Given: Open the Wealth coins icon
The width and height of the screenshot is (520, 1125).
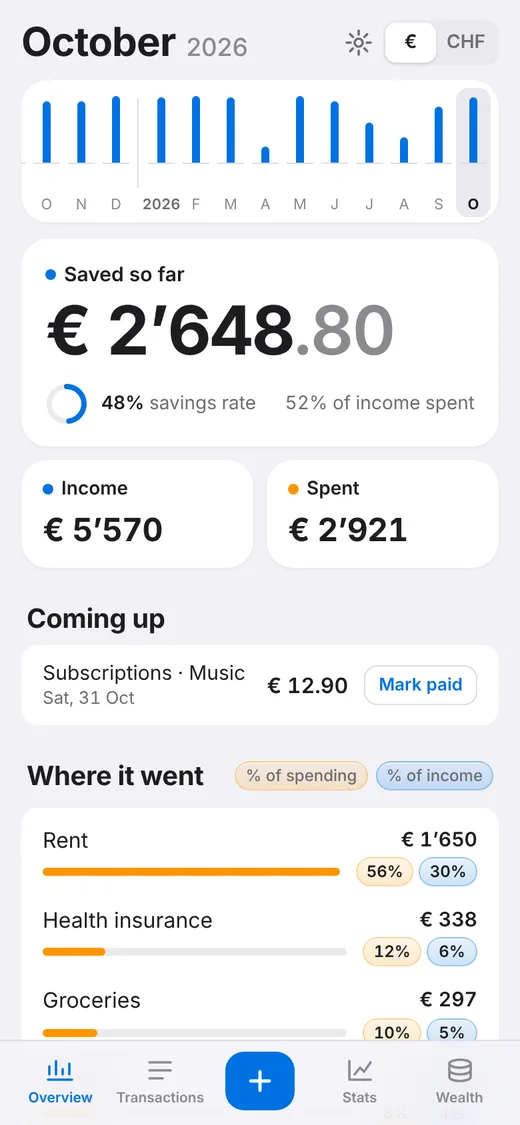Looking at the screenshot, I should 459,1070.
